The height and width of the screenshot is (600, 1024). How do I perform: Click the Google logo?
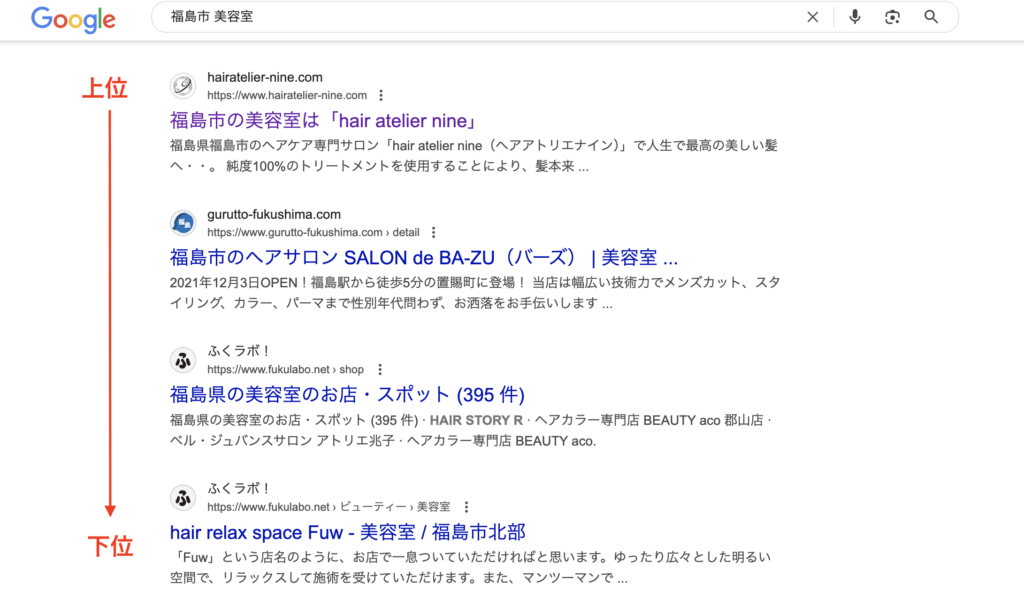(73, 19)
